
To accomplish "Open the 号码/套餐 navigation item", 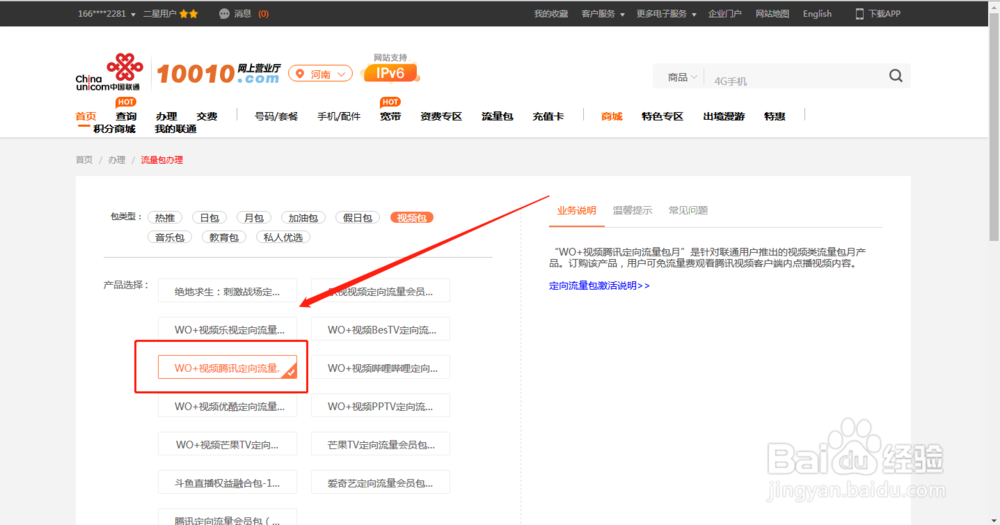I will (276, 116).
